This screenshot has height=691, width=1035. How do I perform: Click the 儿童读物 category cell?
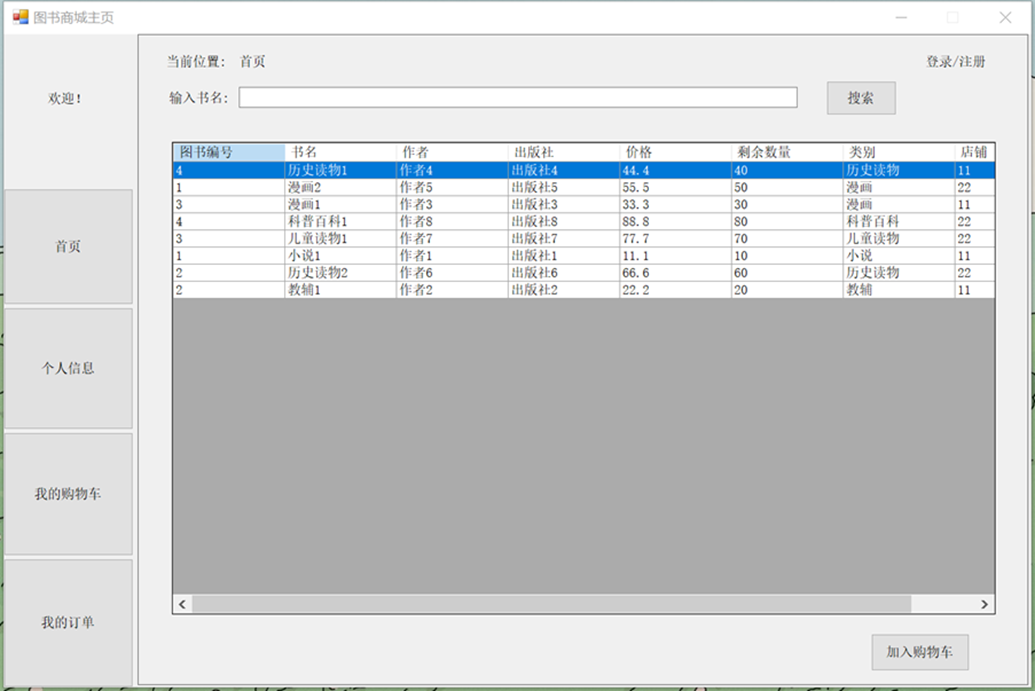click(x=898, y=239)
